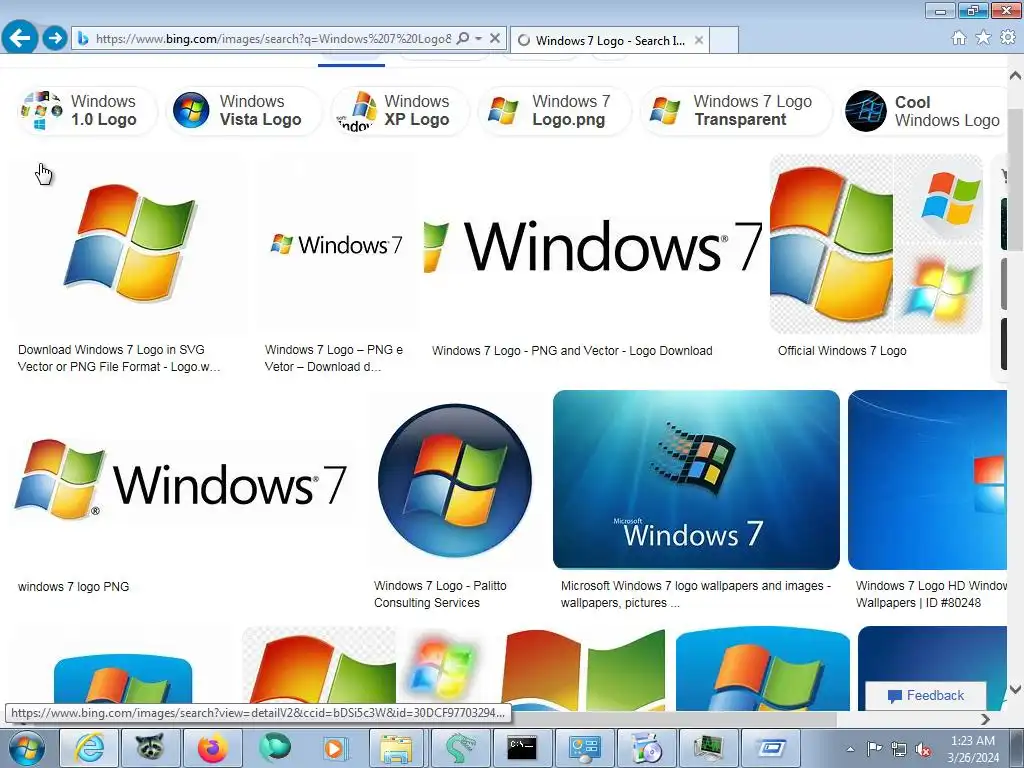Show hidden system tray icons
1024x768 pixels.
pyautogui.click(x=850, y=749)
